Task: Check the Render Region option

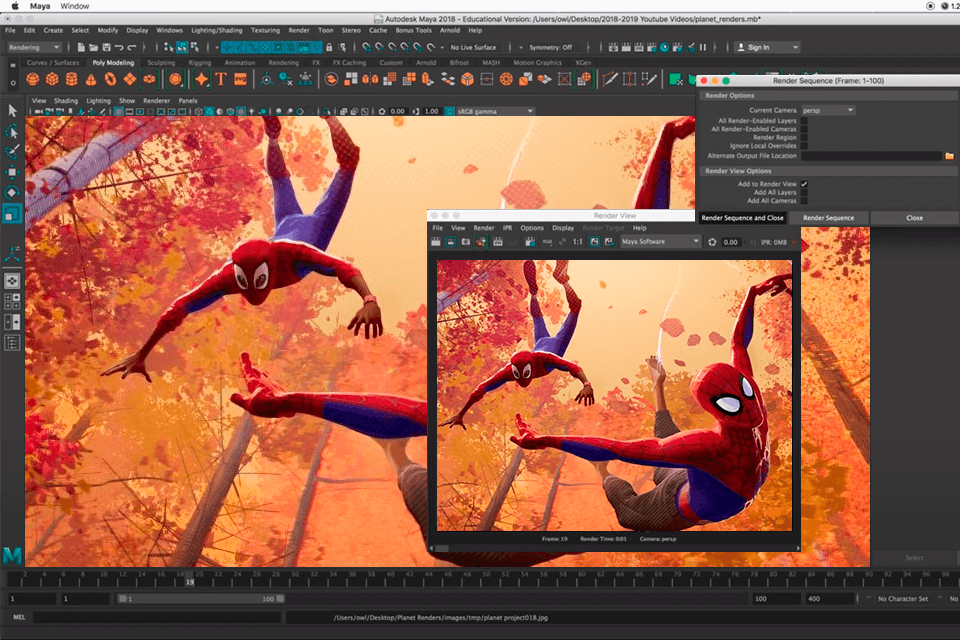Action: tap(804, 137)
